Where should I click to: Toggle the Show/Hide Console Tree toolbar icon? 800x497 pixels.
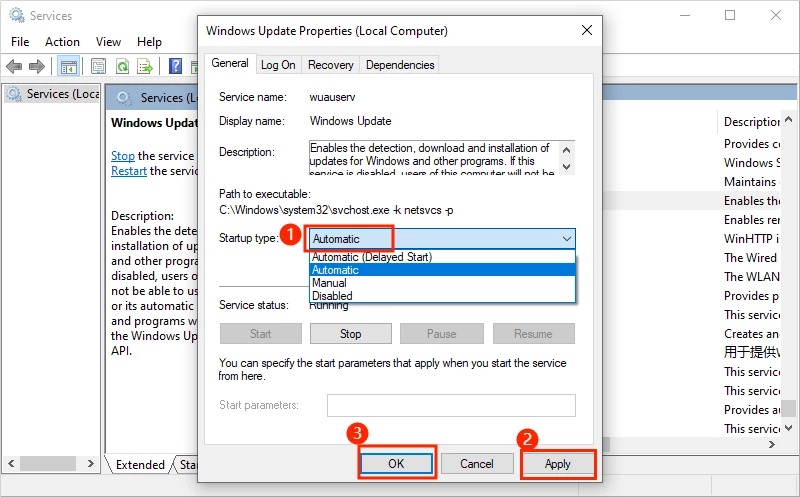click(x=68, y=66)
